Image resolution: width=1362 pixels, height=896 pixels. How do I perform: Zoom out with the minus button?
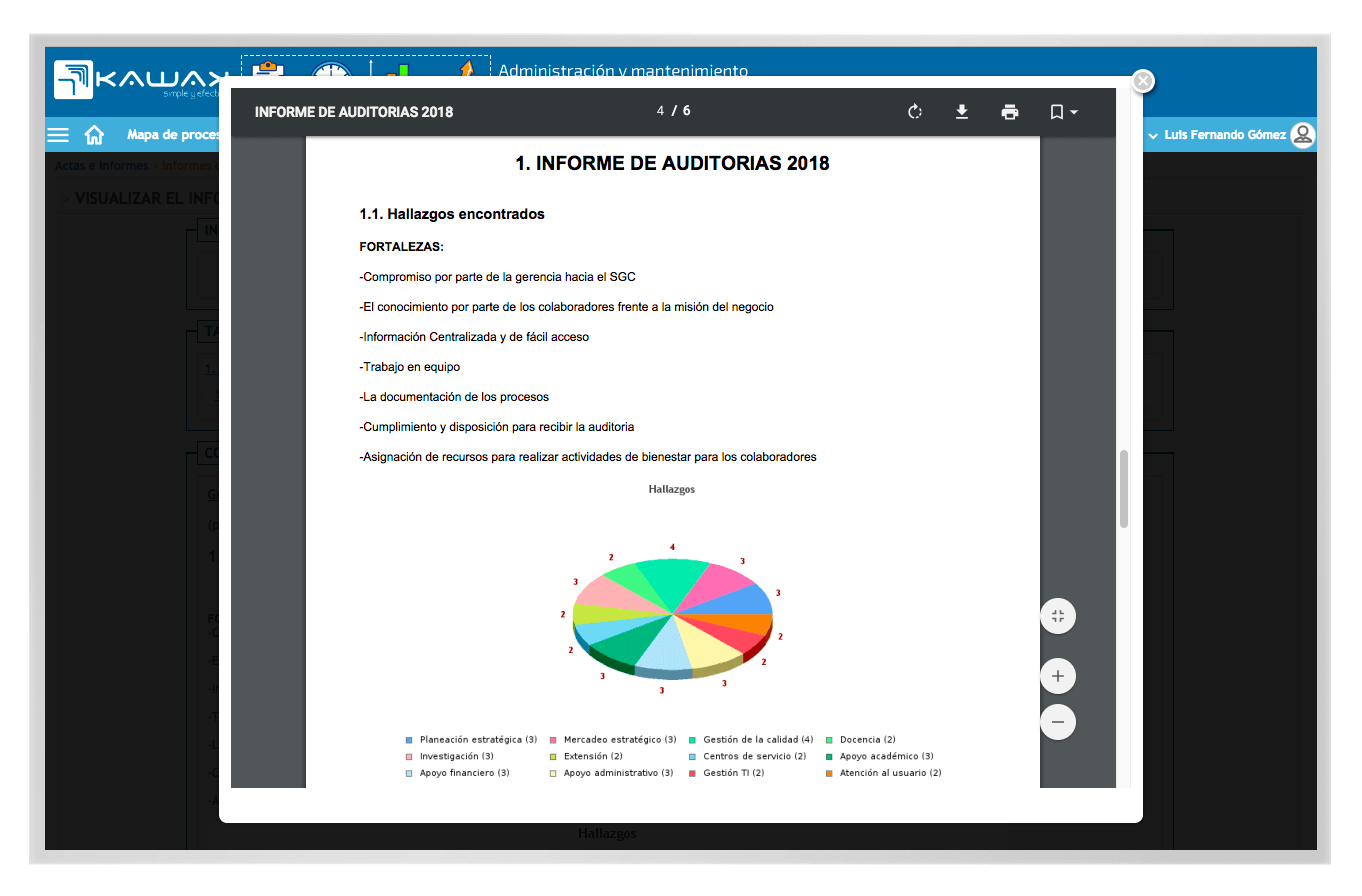pyautogui.click(x=1058, y=721)
